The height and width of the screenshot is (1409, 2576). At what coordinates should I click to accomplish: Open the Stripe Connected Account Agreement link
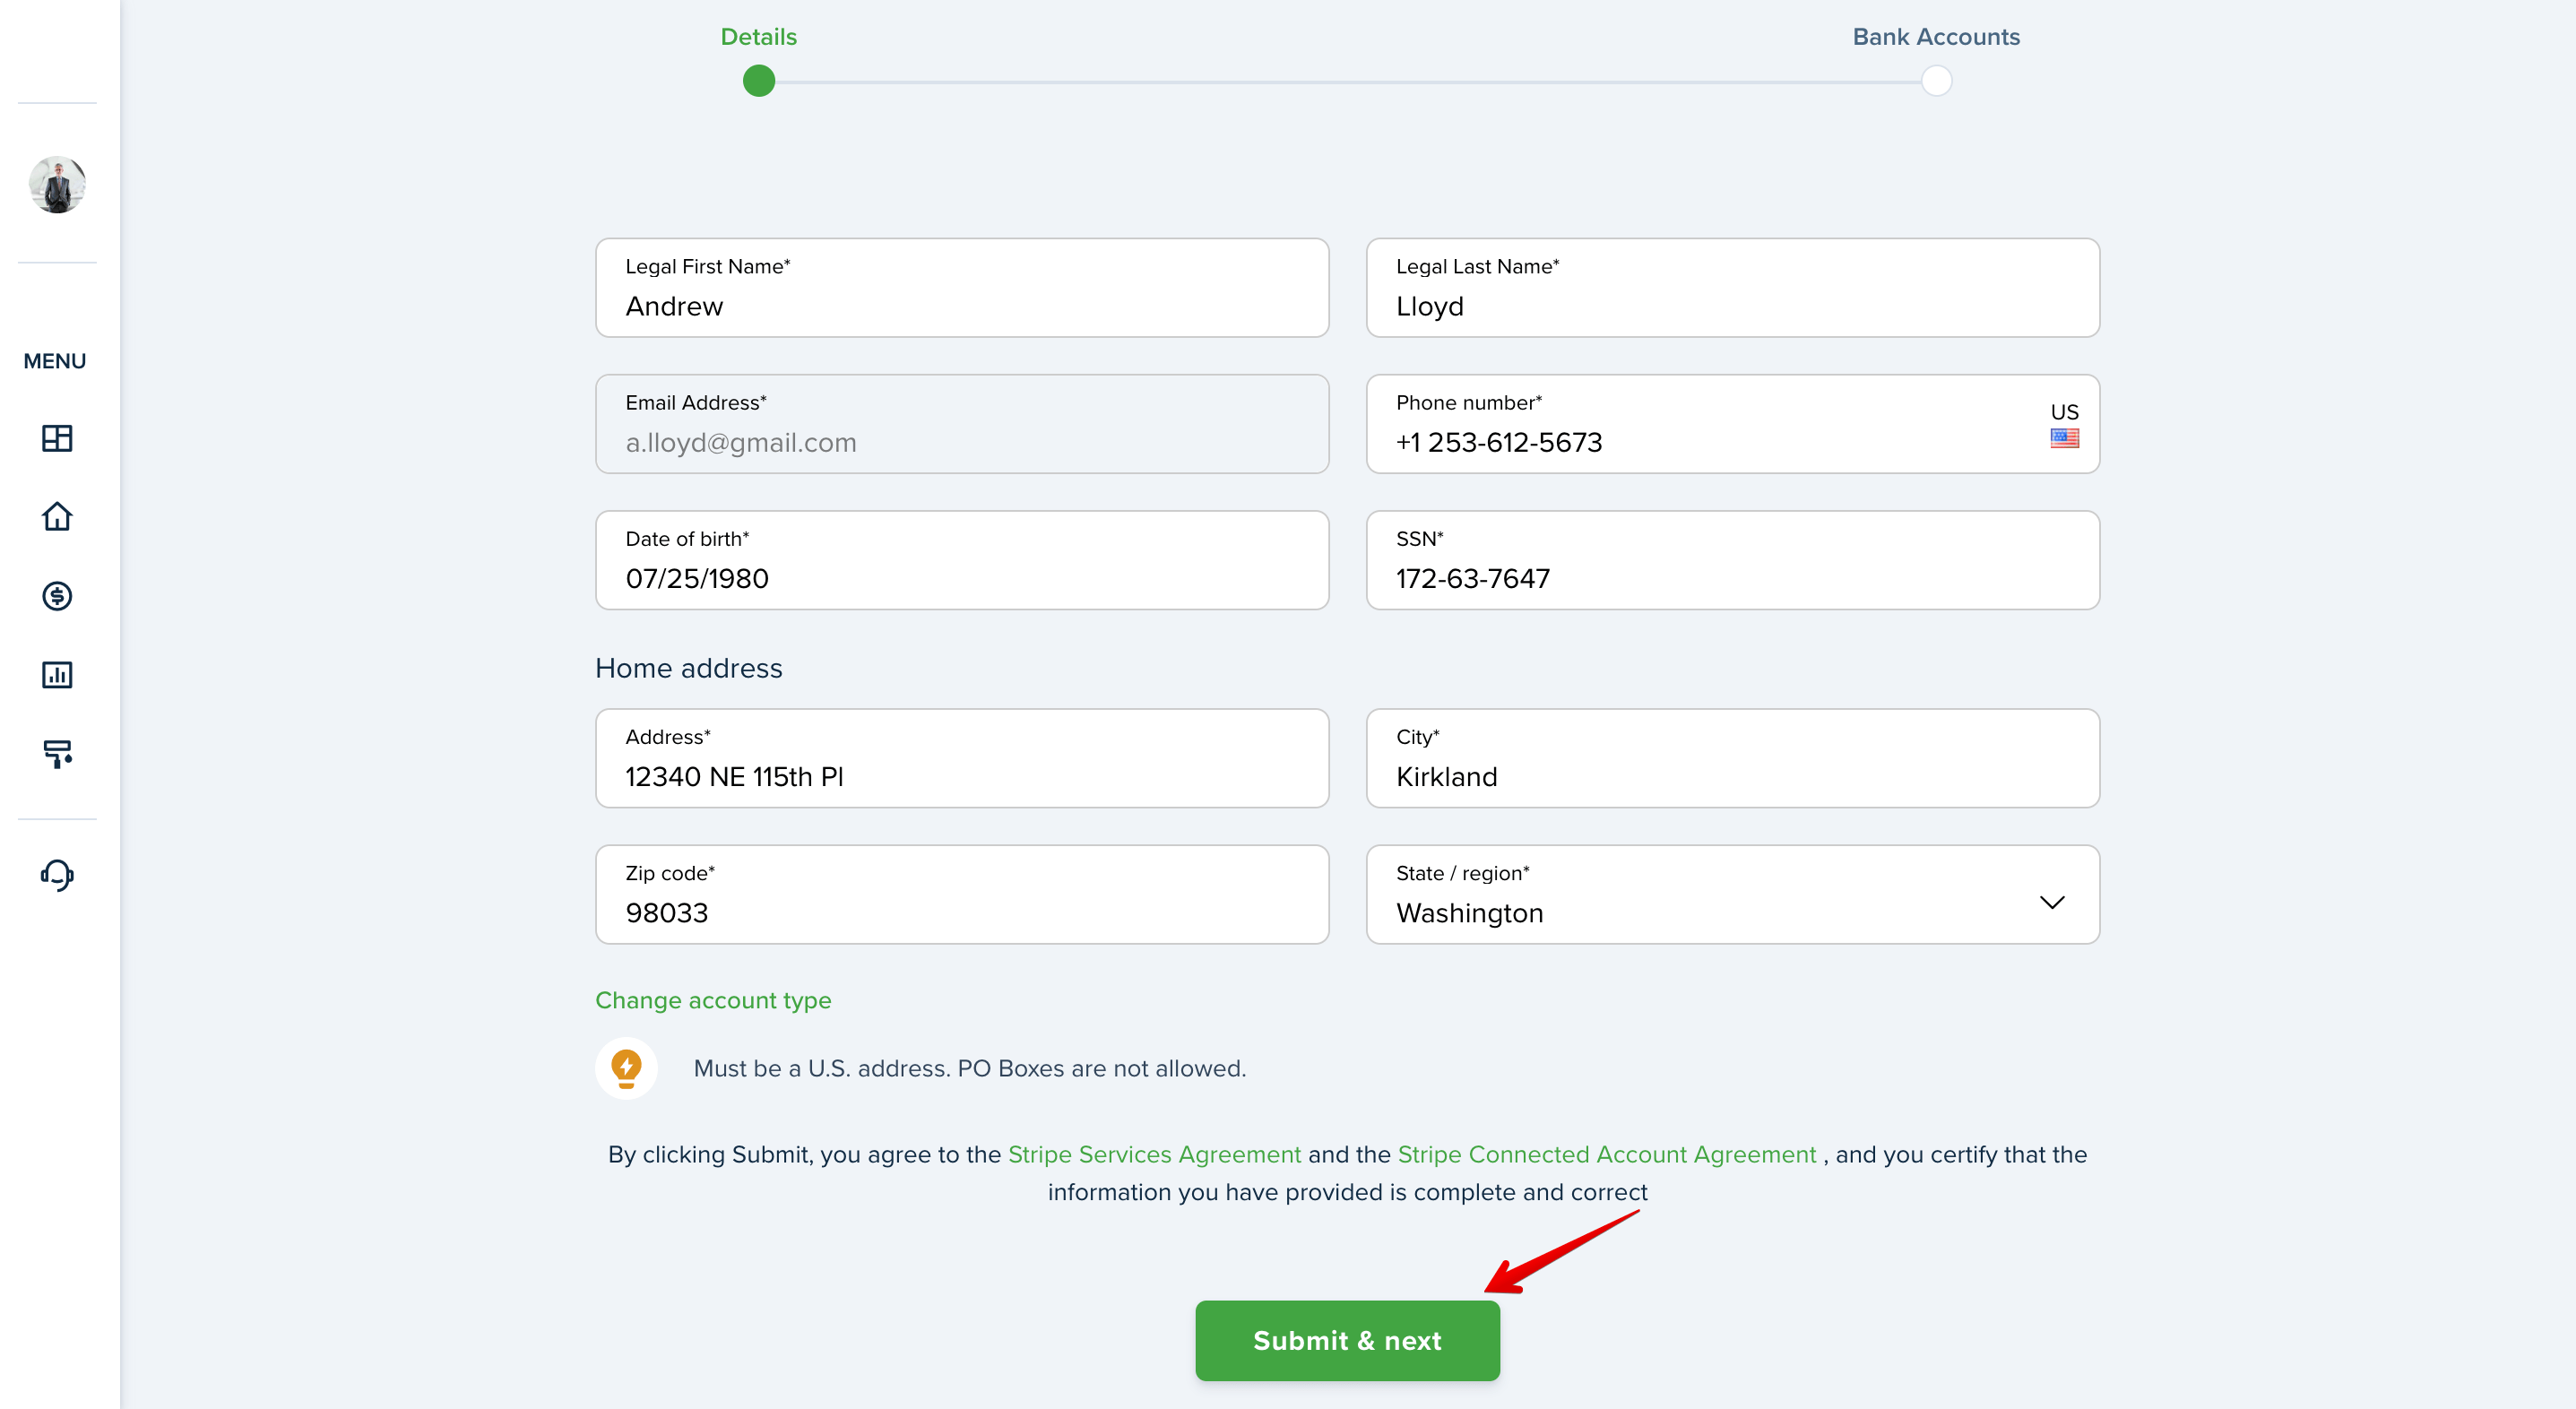click(1606, 1154)
